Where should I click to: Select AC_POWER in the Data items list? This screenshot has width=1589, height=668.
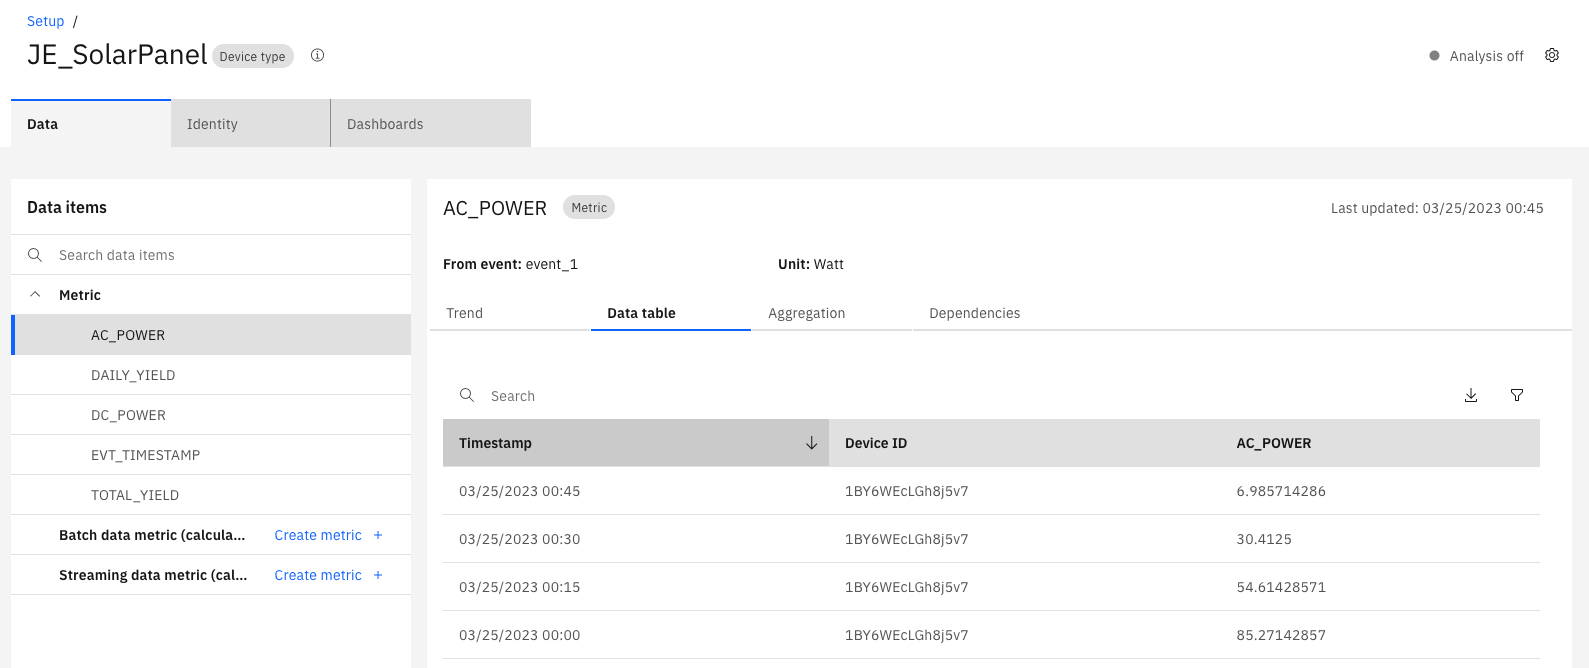pos(211,335)
